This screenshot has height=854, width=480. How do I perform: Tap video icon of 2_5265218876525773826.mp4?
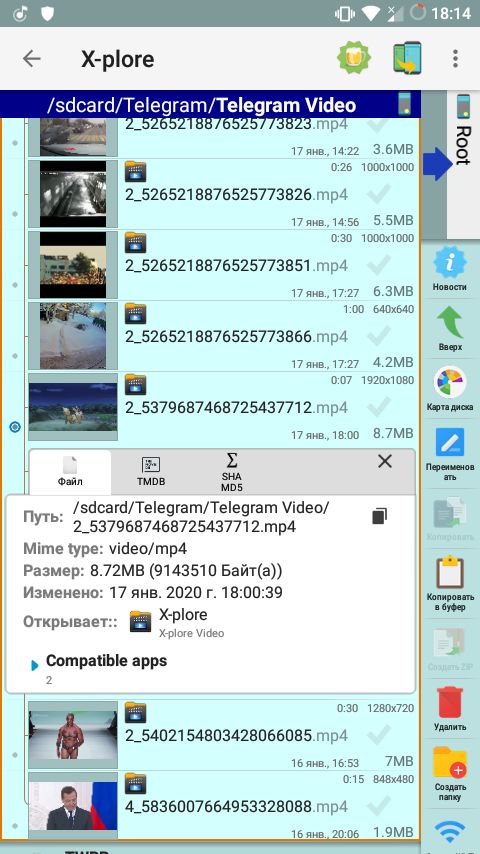[135, 172]
